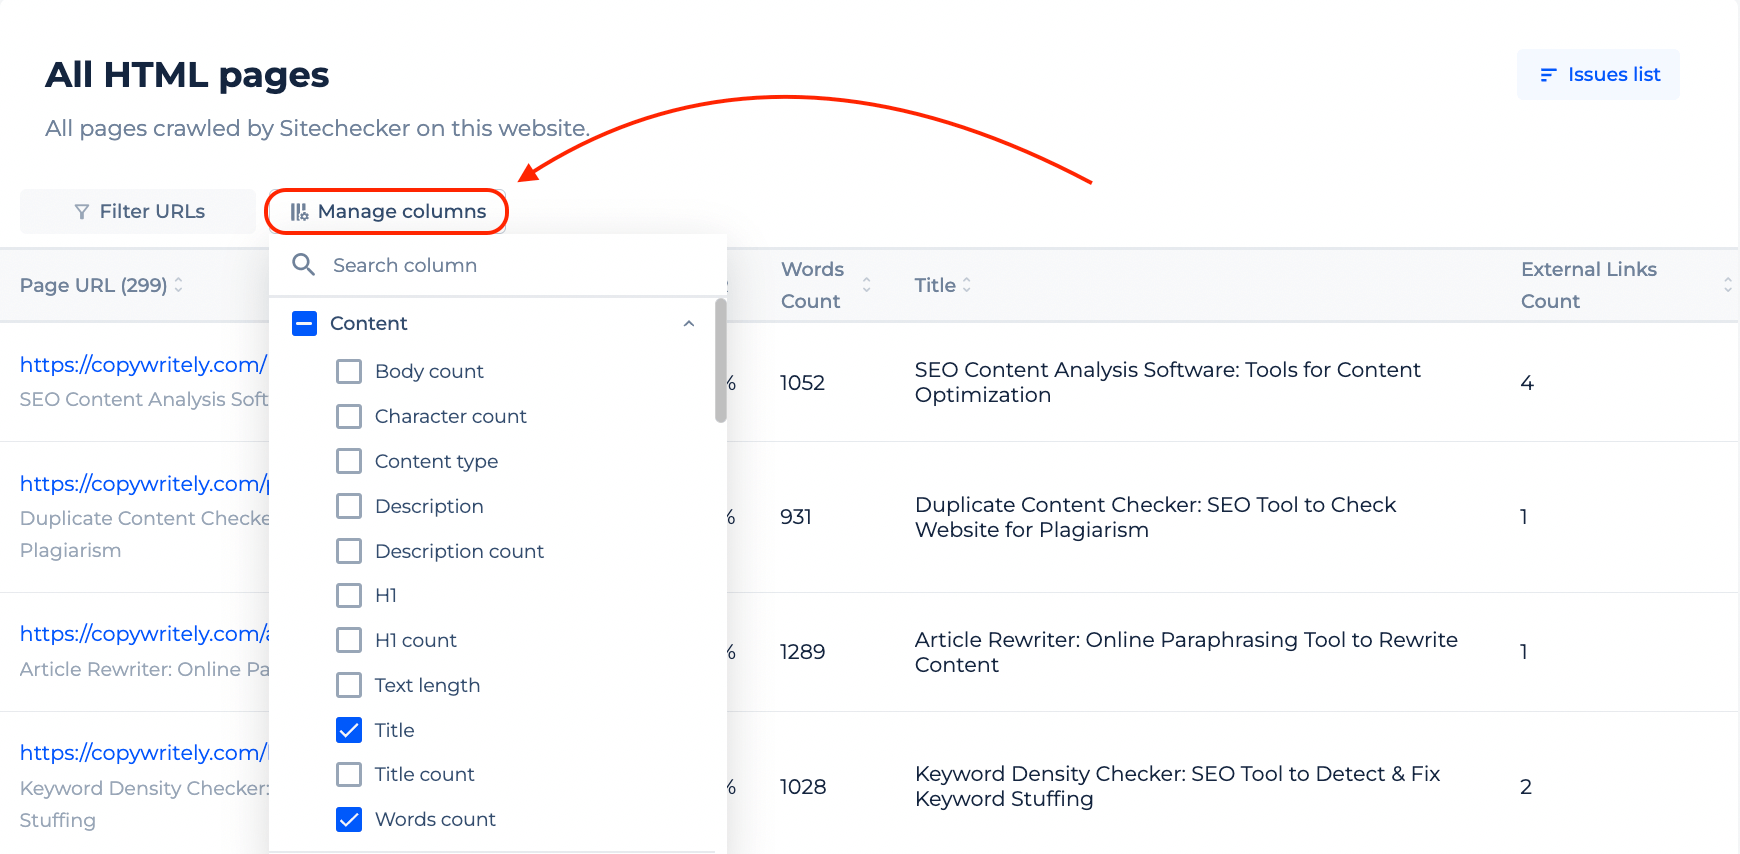Enable the Content type column
The image size is (1740, 854).
[349, 461]
